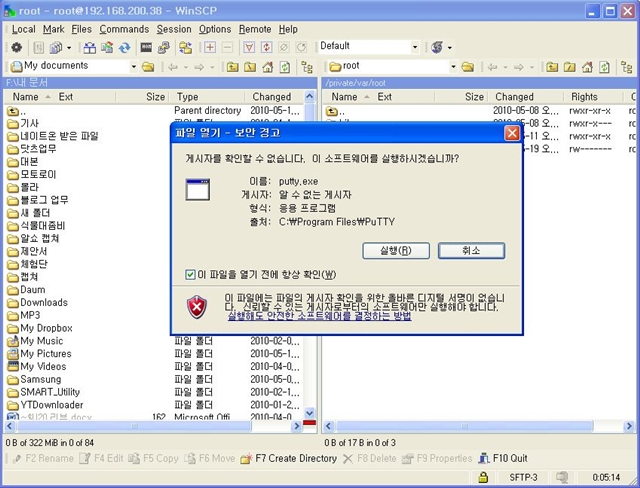Click the invert selection toolbar icon
Viewport: 640px width, 488px height.
click(267, 47)
